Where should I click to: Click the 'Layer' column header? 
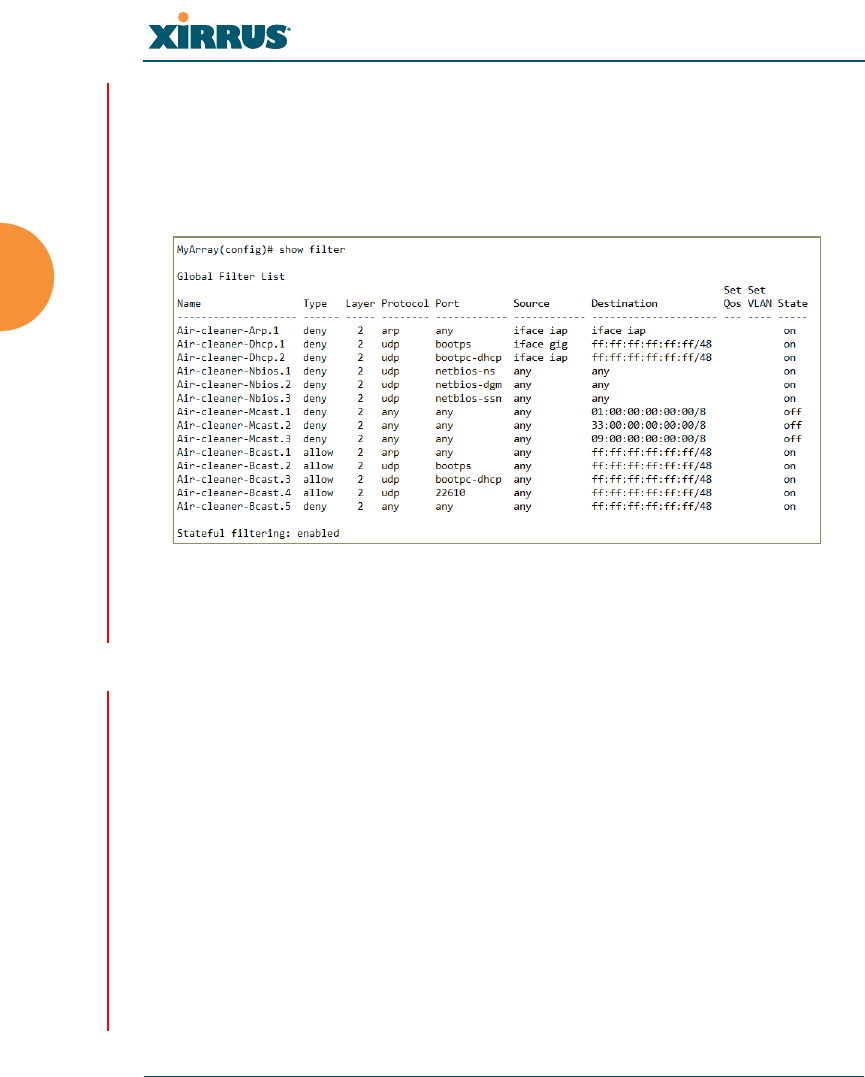coord(361,304)
